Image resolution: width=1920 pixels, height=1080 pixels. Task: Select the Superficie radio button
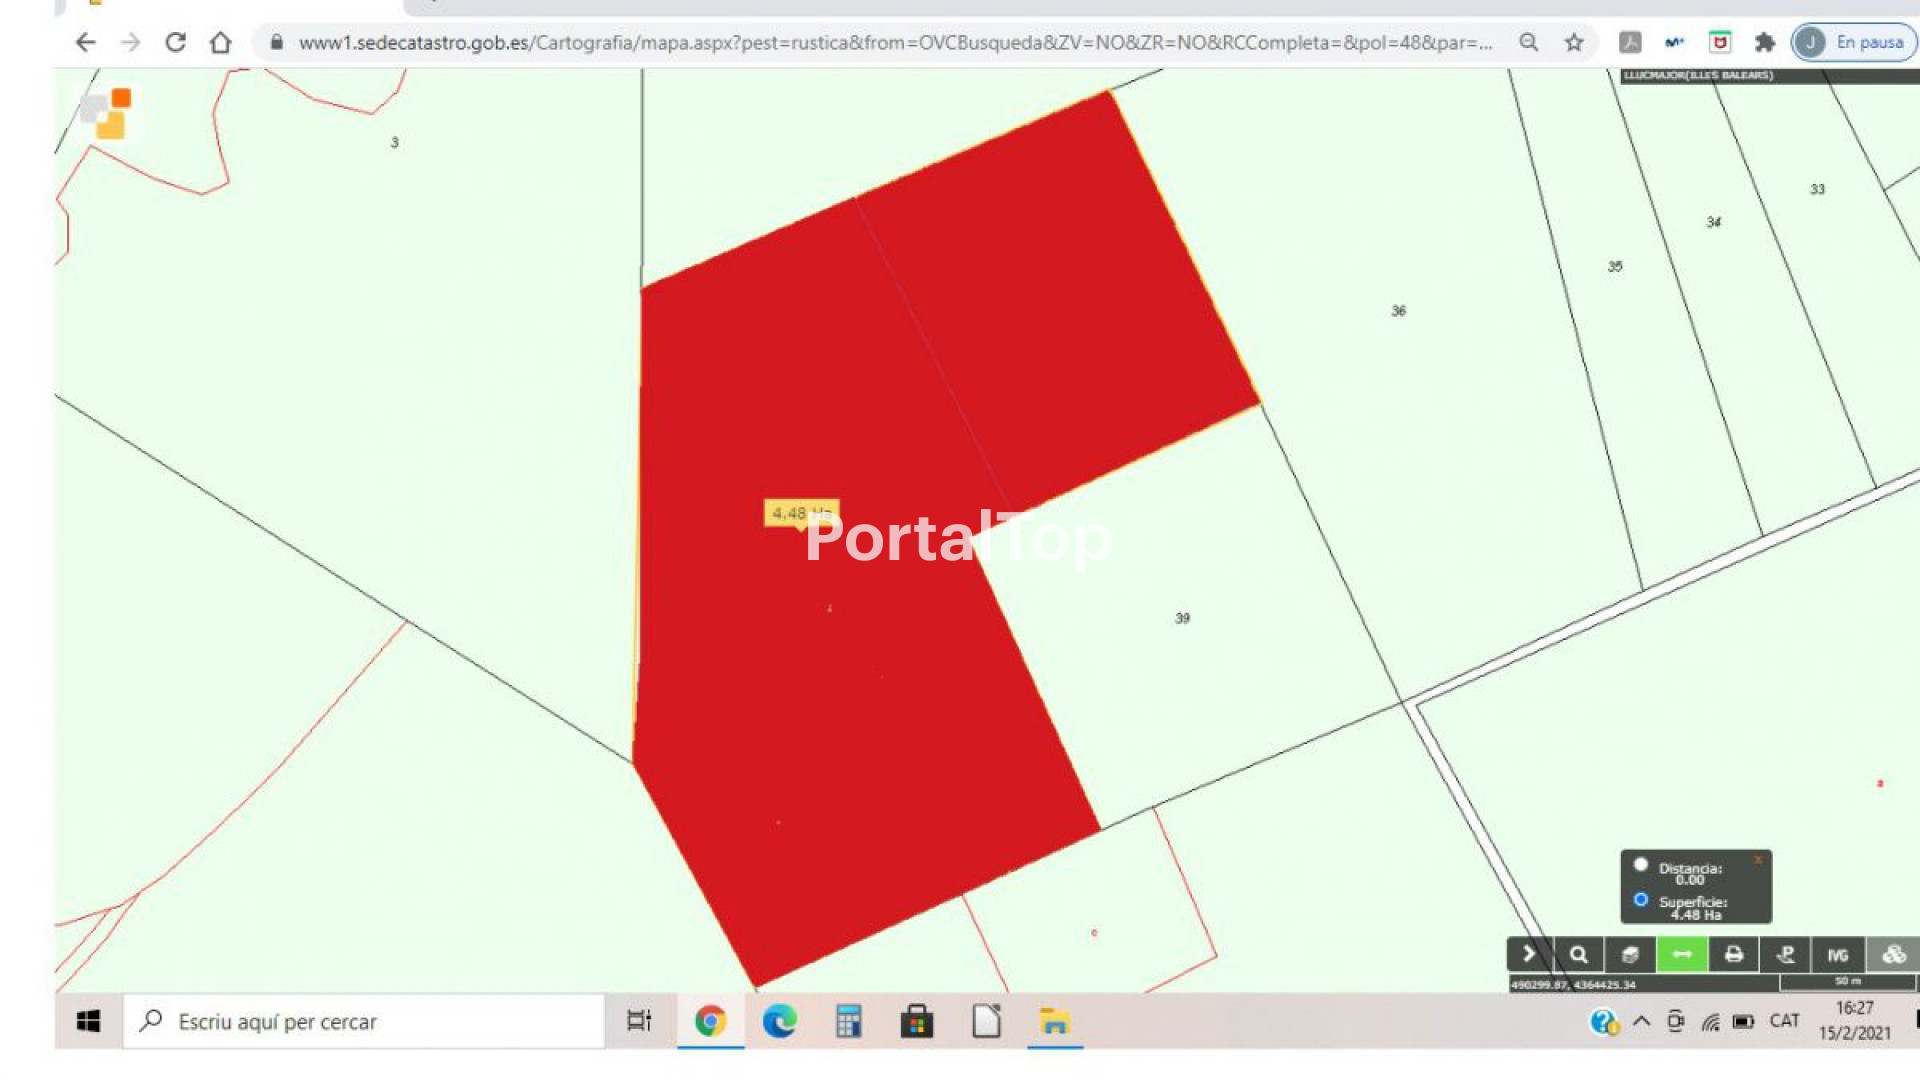(x=1641, y=899)
